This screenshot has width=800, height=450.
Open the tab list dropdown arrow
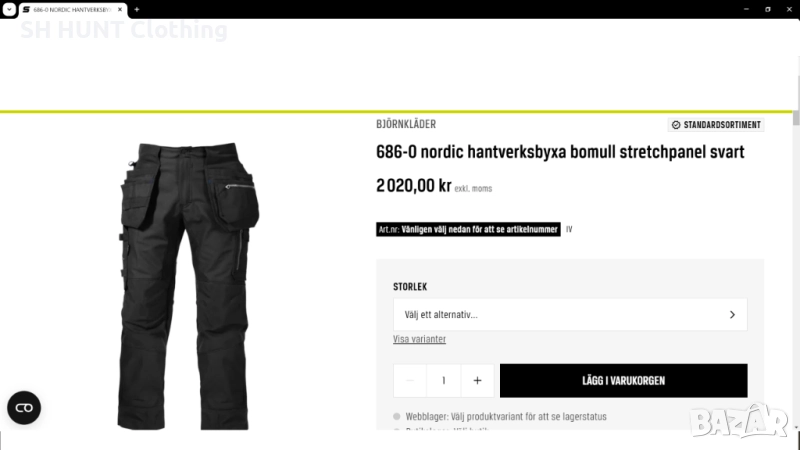coord(9,9)
